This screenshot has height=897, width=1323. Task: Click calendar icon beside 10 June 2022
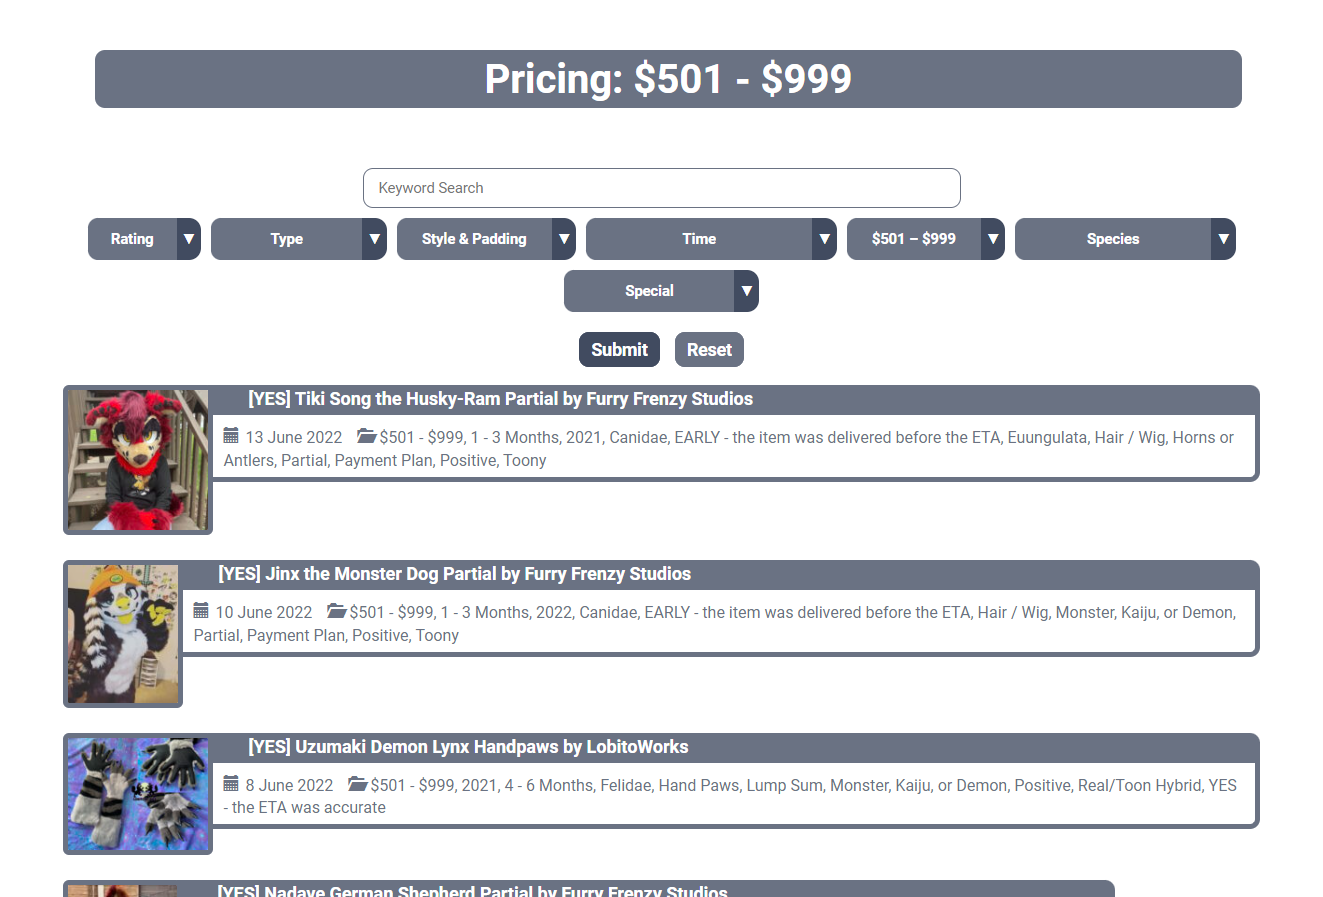point(201,611)
